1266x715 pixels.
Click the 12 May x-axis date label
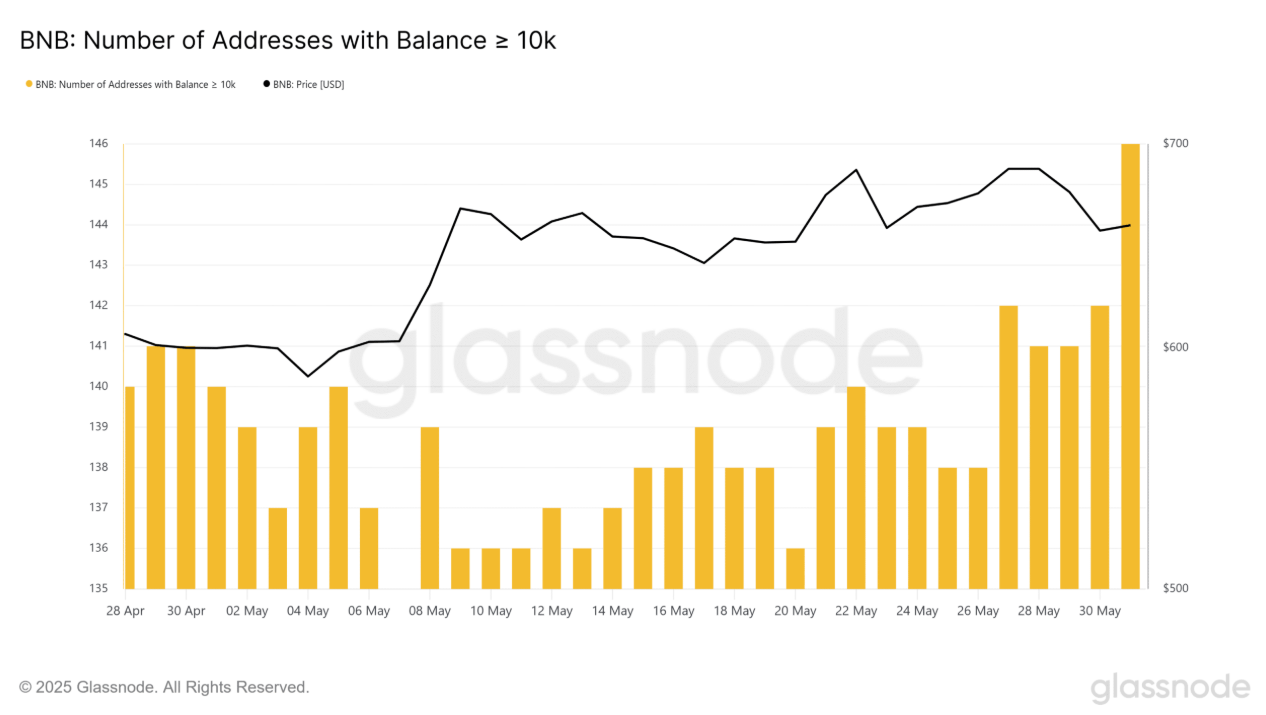tap(552, 611)
